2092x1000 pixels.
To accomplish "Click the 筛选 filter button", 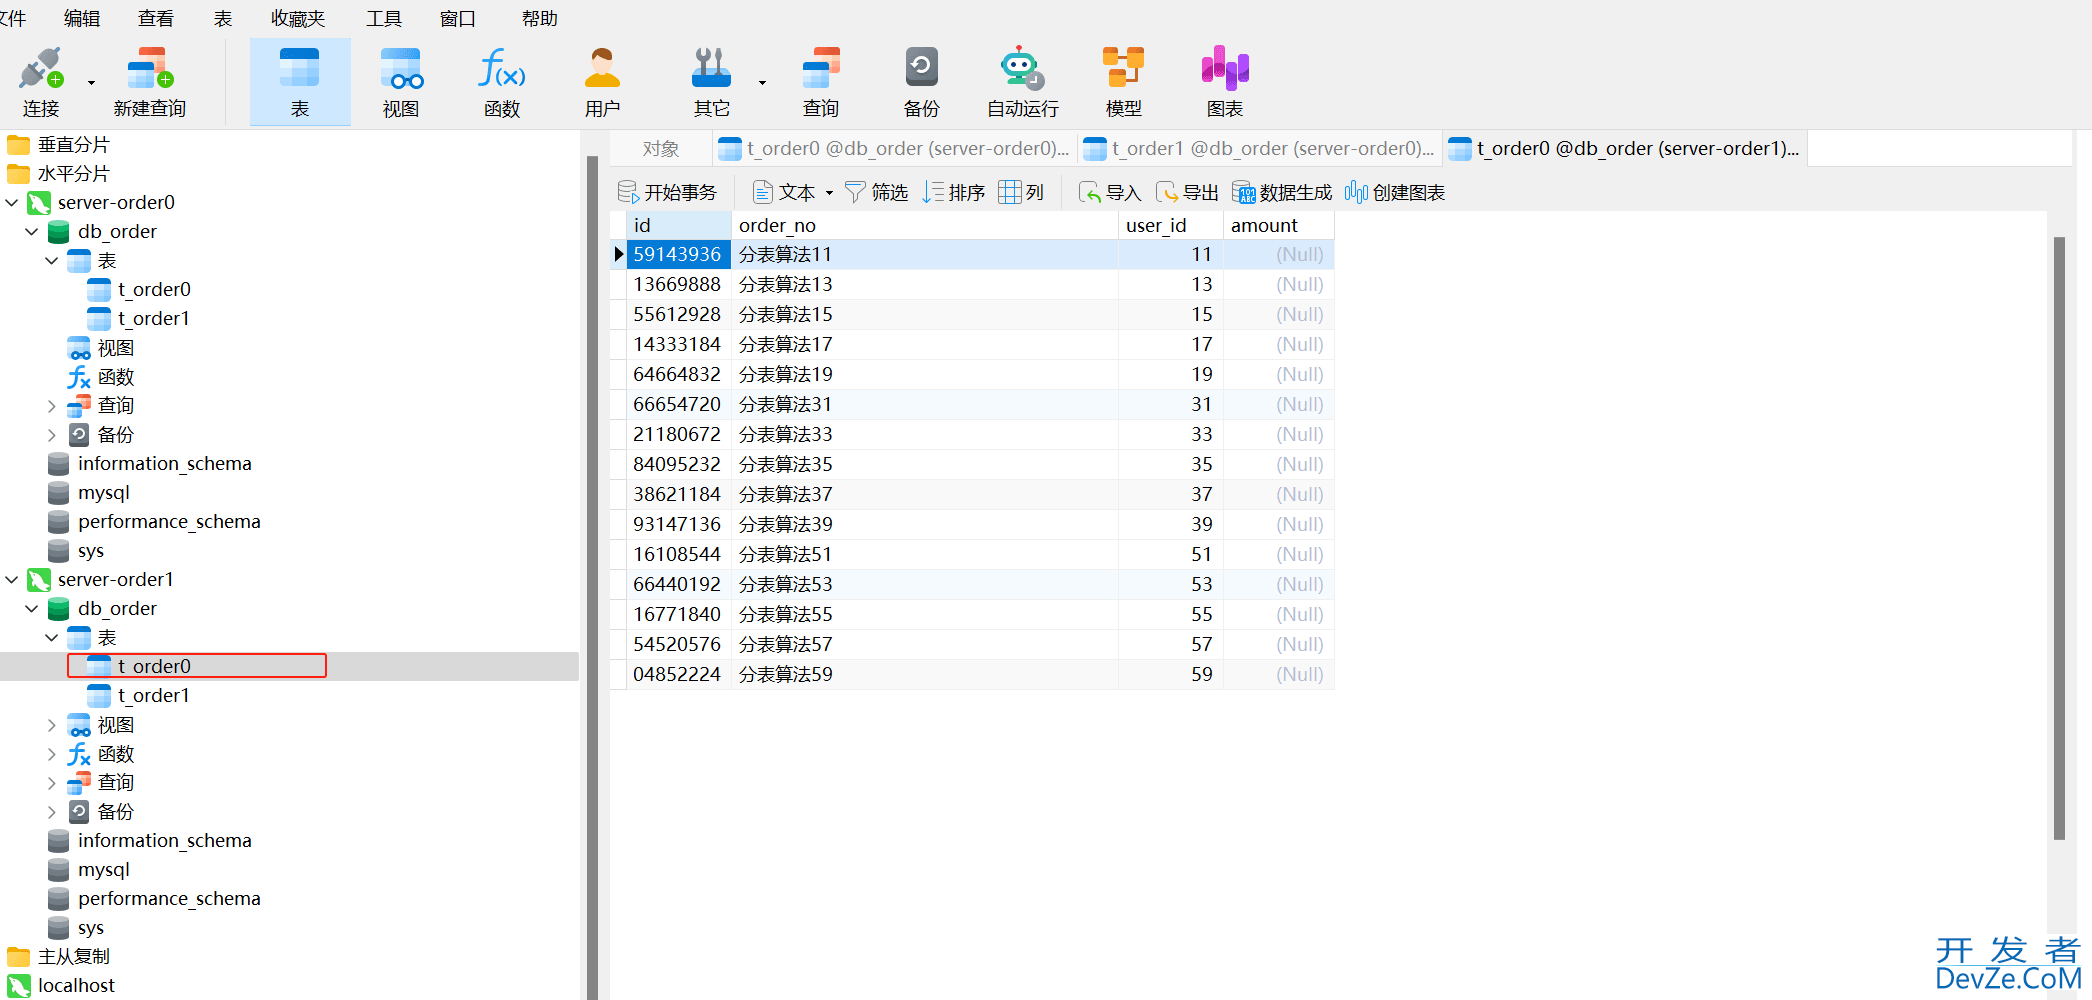I will (x=877, y=192).
